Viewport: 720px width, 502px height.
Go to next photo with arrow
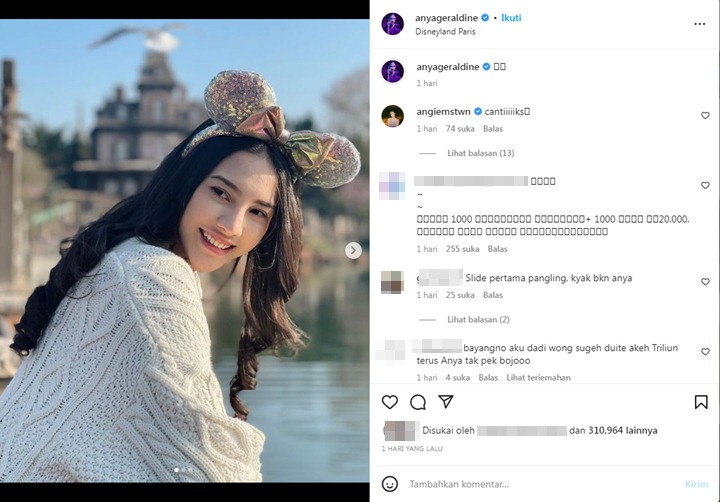click(353, 250)
